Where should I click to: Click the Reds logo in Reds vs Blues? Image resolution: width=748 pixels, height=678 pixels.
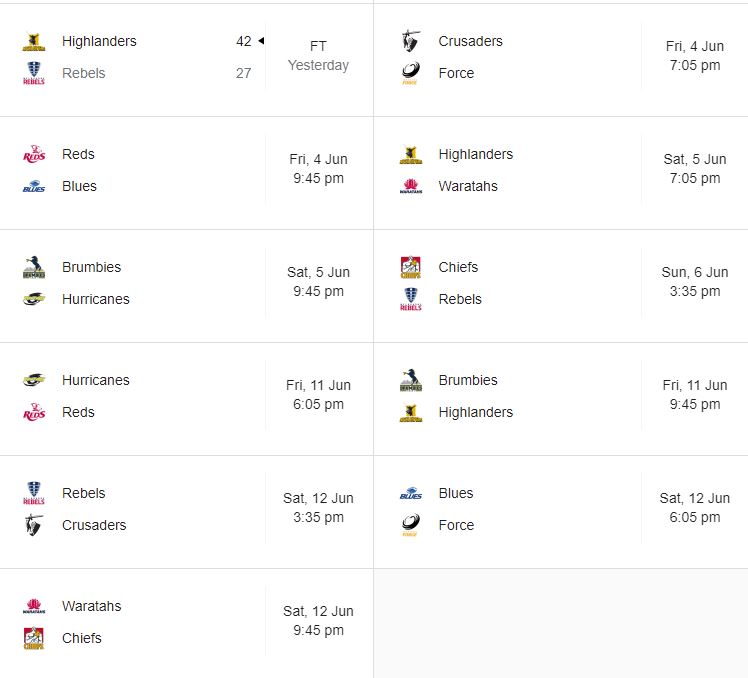34,155
